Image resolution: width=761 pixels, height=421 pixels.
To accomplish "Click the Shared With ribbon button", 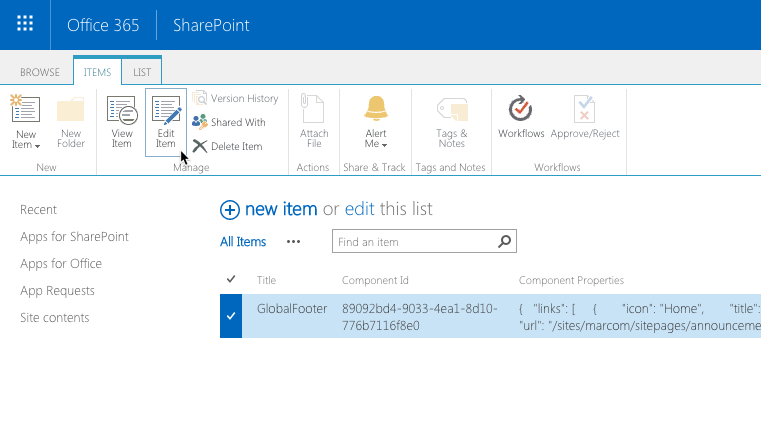I will (229, 122).
